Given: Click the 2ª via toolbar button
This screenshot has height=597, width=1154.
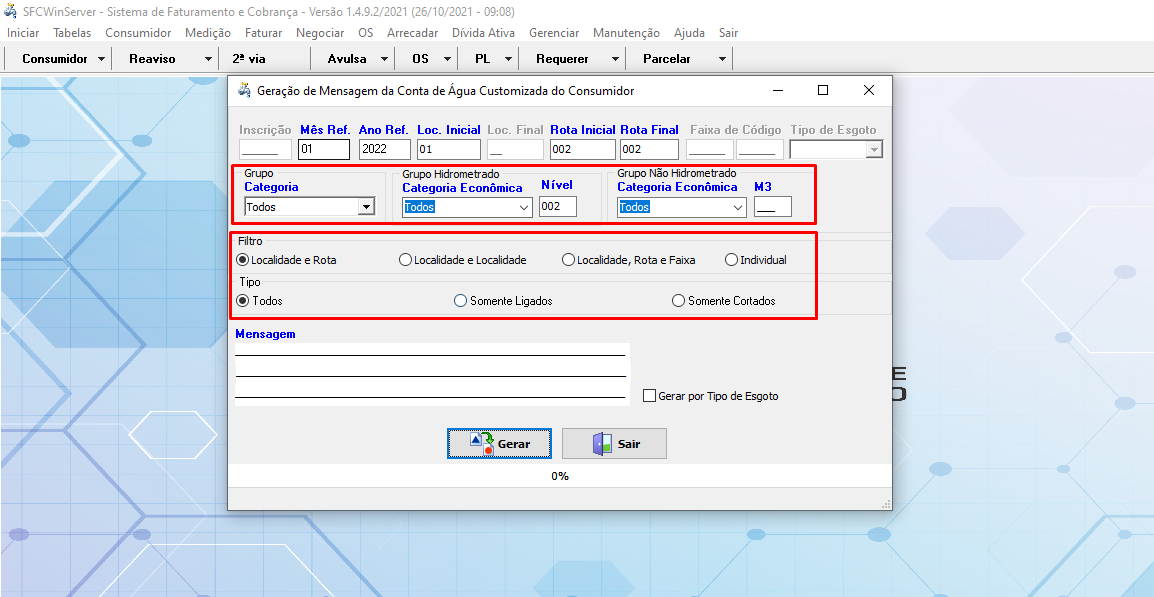Looking at the screenshot, I should pyautogui.click(x=248, y=59).
